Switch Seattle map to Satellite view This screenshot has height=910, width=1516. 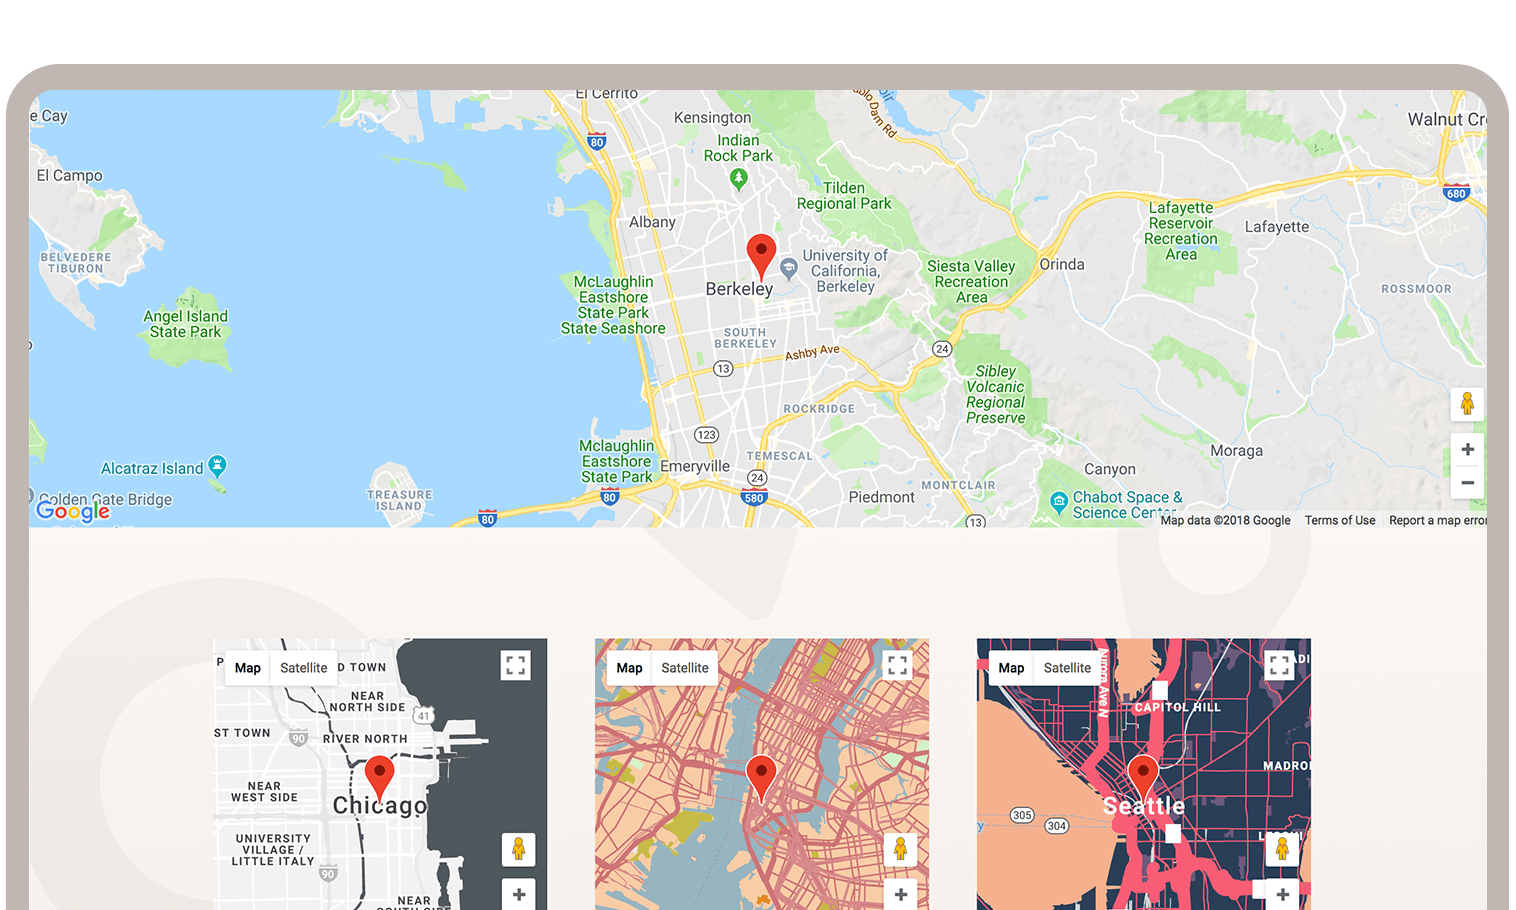(x=1067, y=668)
